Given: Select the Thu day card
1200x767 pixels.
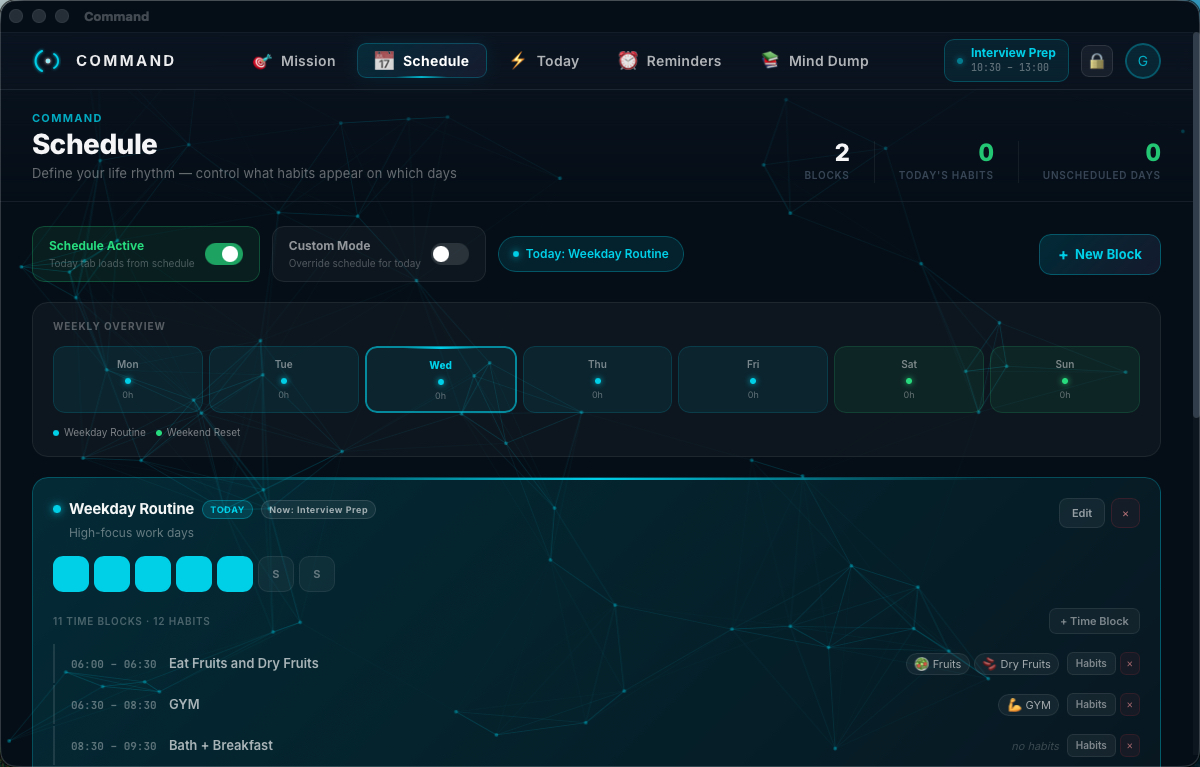Looking at the screenshot, I should point(597,379).
